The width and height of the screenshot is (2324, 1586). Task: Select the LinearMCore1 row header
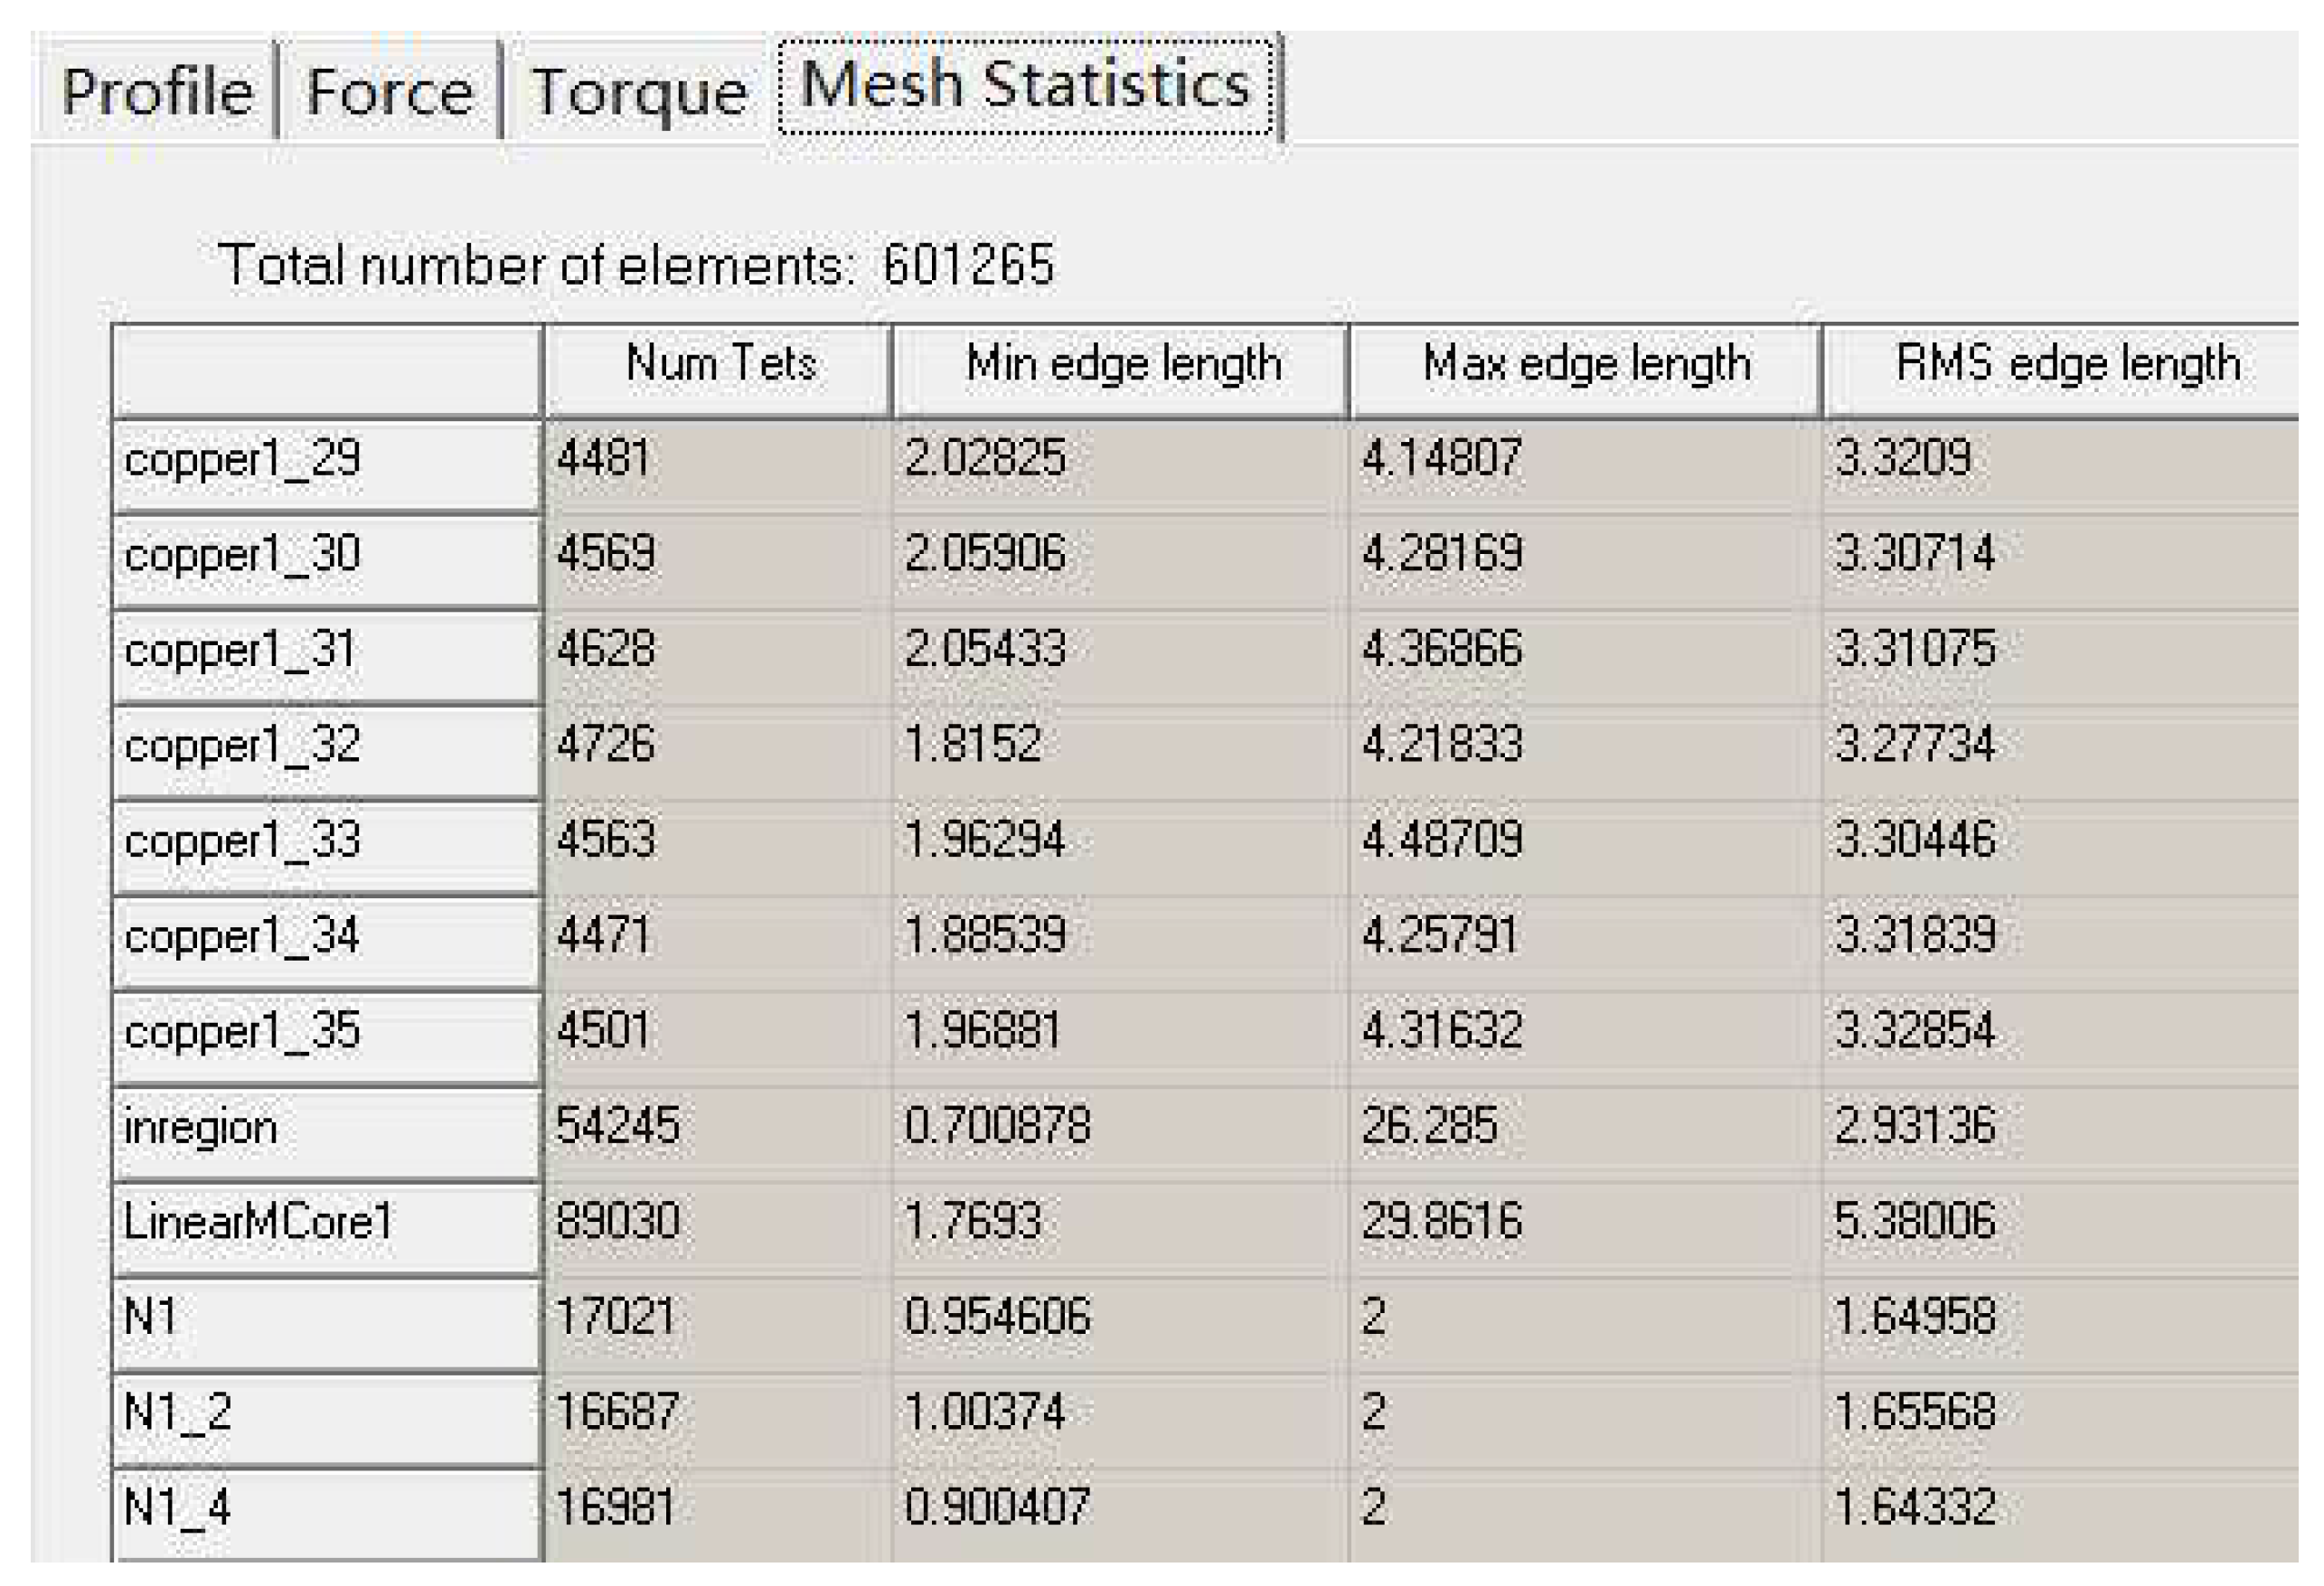327,1225
